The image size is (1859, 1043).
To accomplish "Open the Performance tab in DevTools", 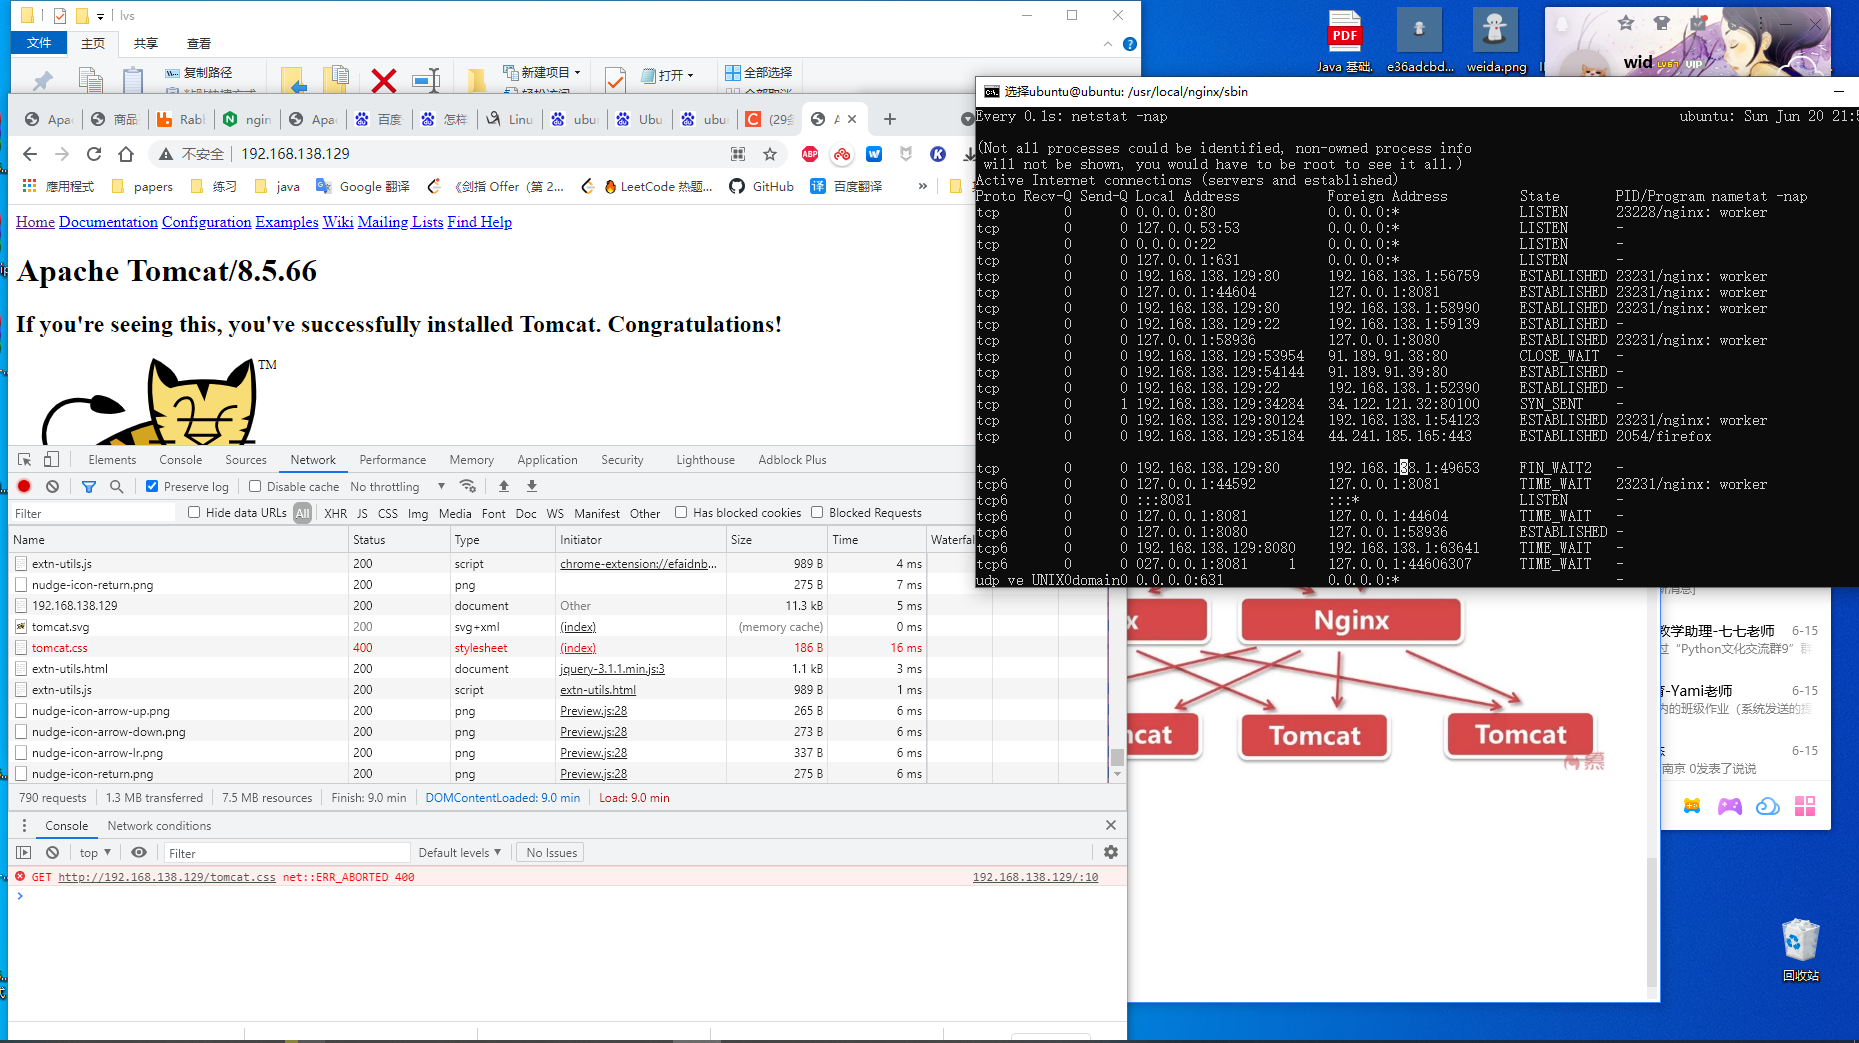I will click(393, 460).
